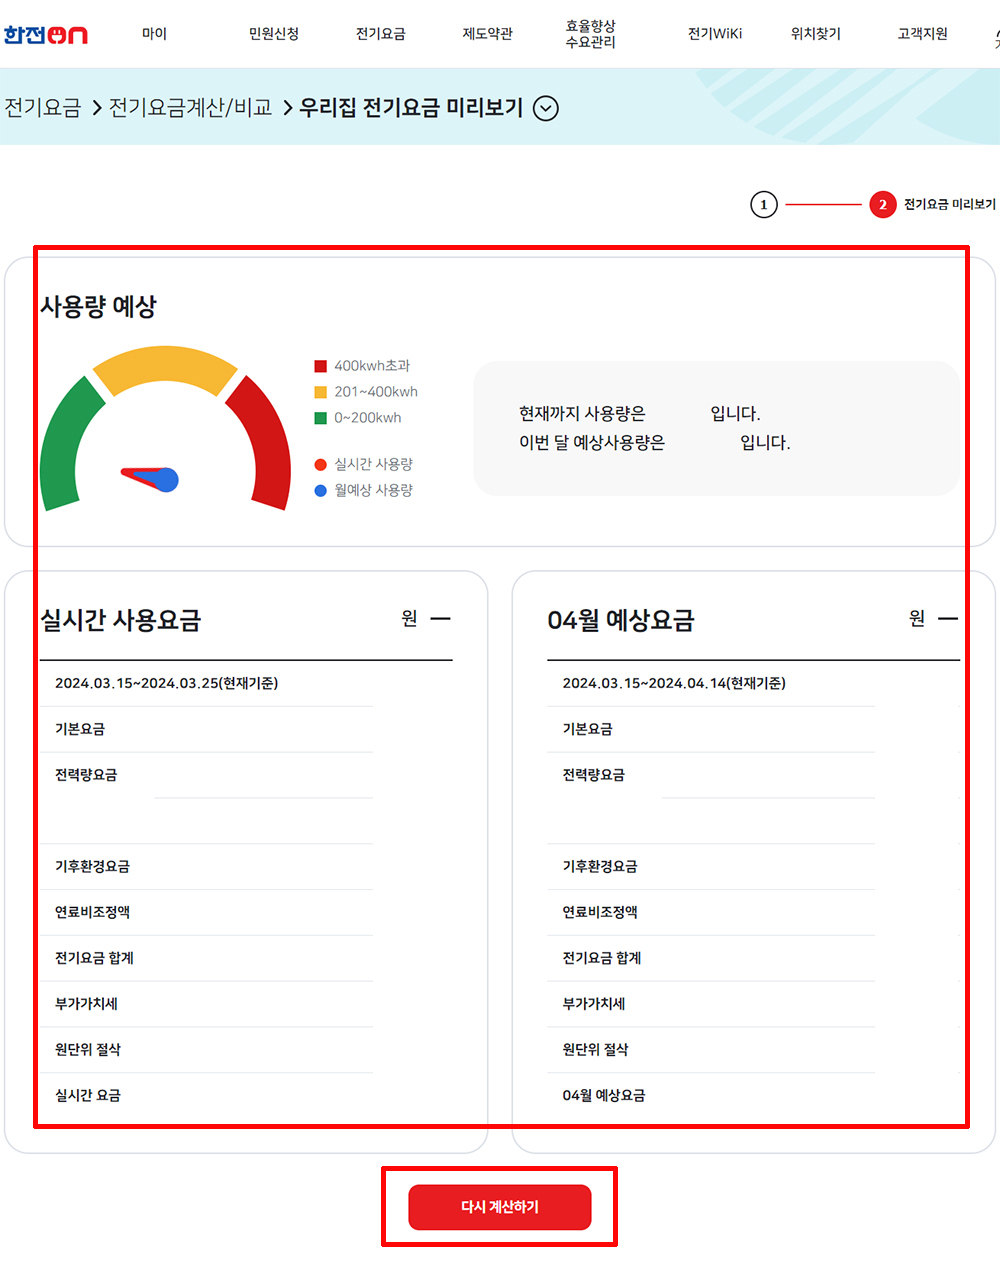Open the 위치찾기 menu
Viewport: 1000px width, 1270px height.
tap(816, 34)
